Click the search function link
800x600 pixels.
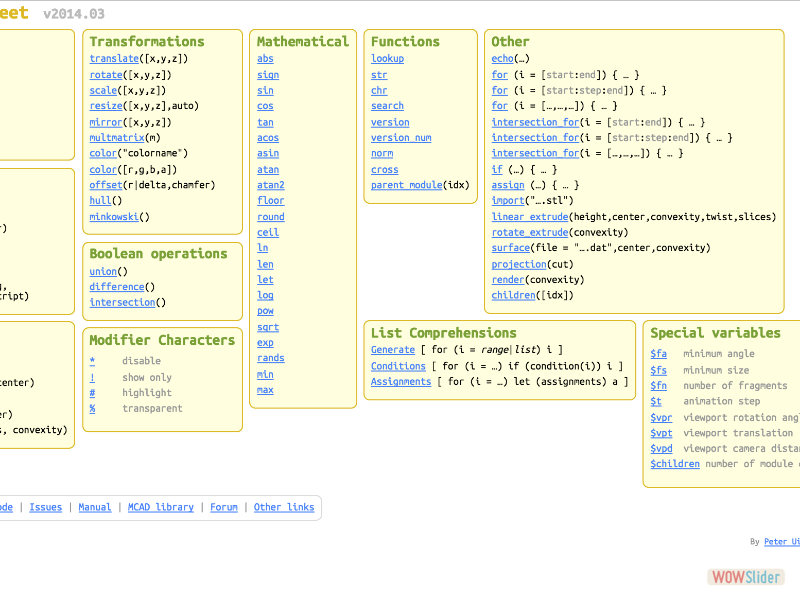[x=387, y=106]
